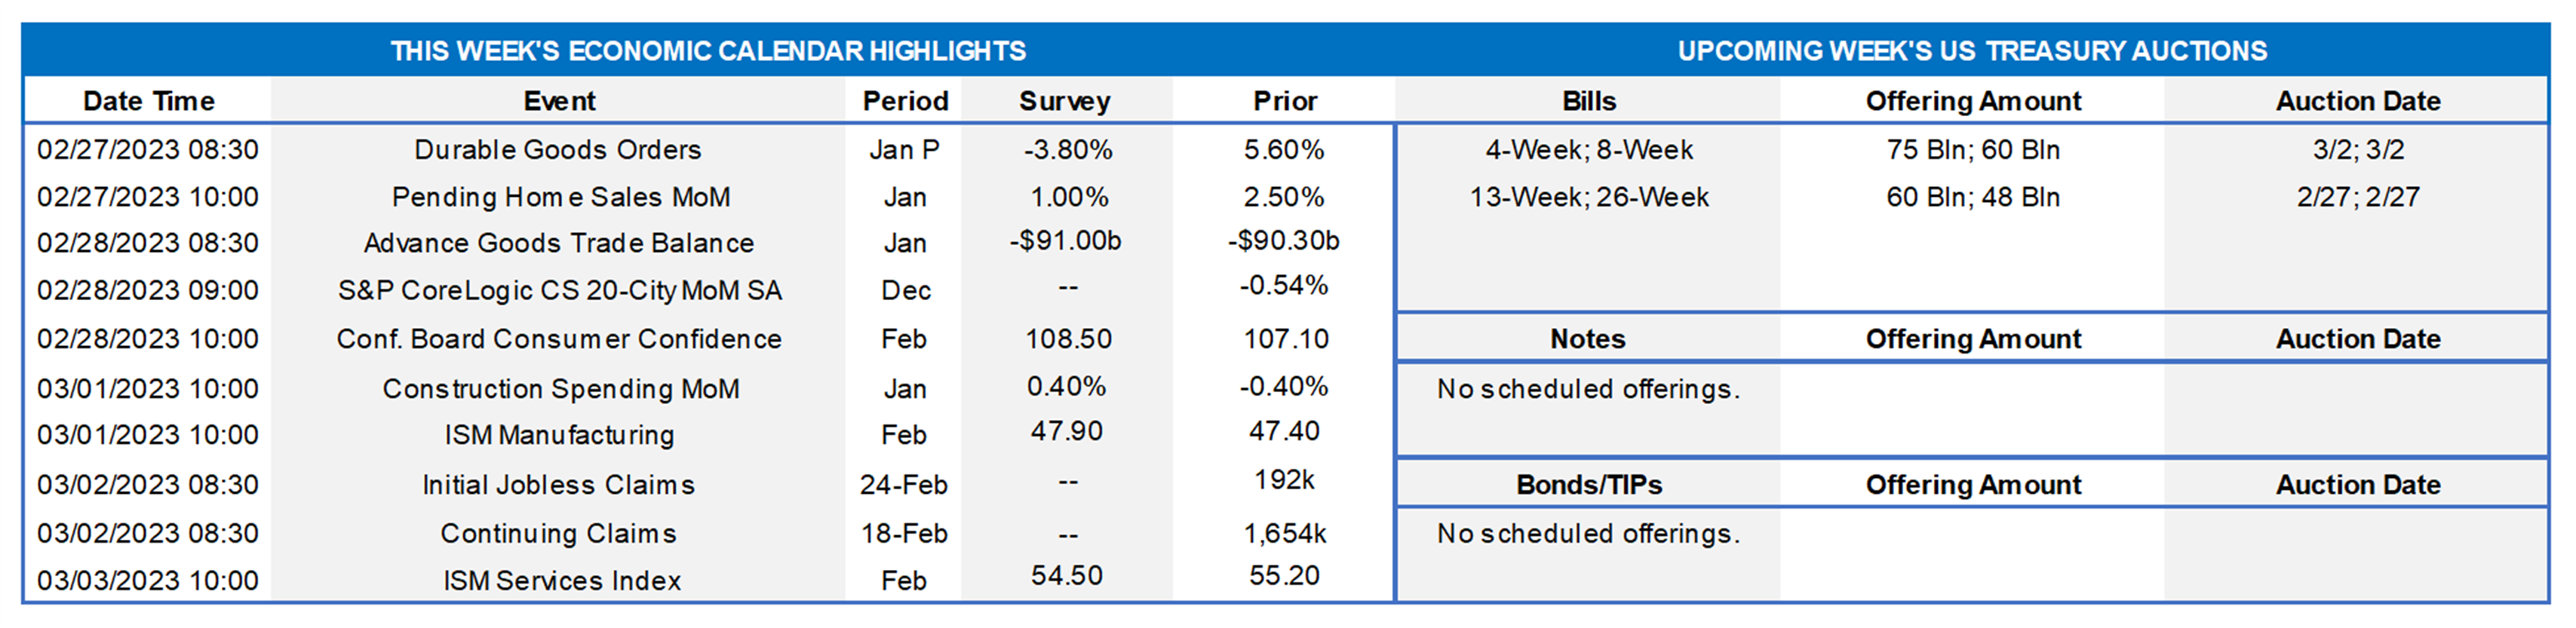The image size is (2576, 628).
Task: Click the Upcoming Week's US Treasury Auctions title
Action: coord(1971,51)
